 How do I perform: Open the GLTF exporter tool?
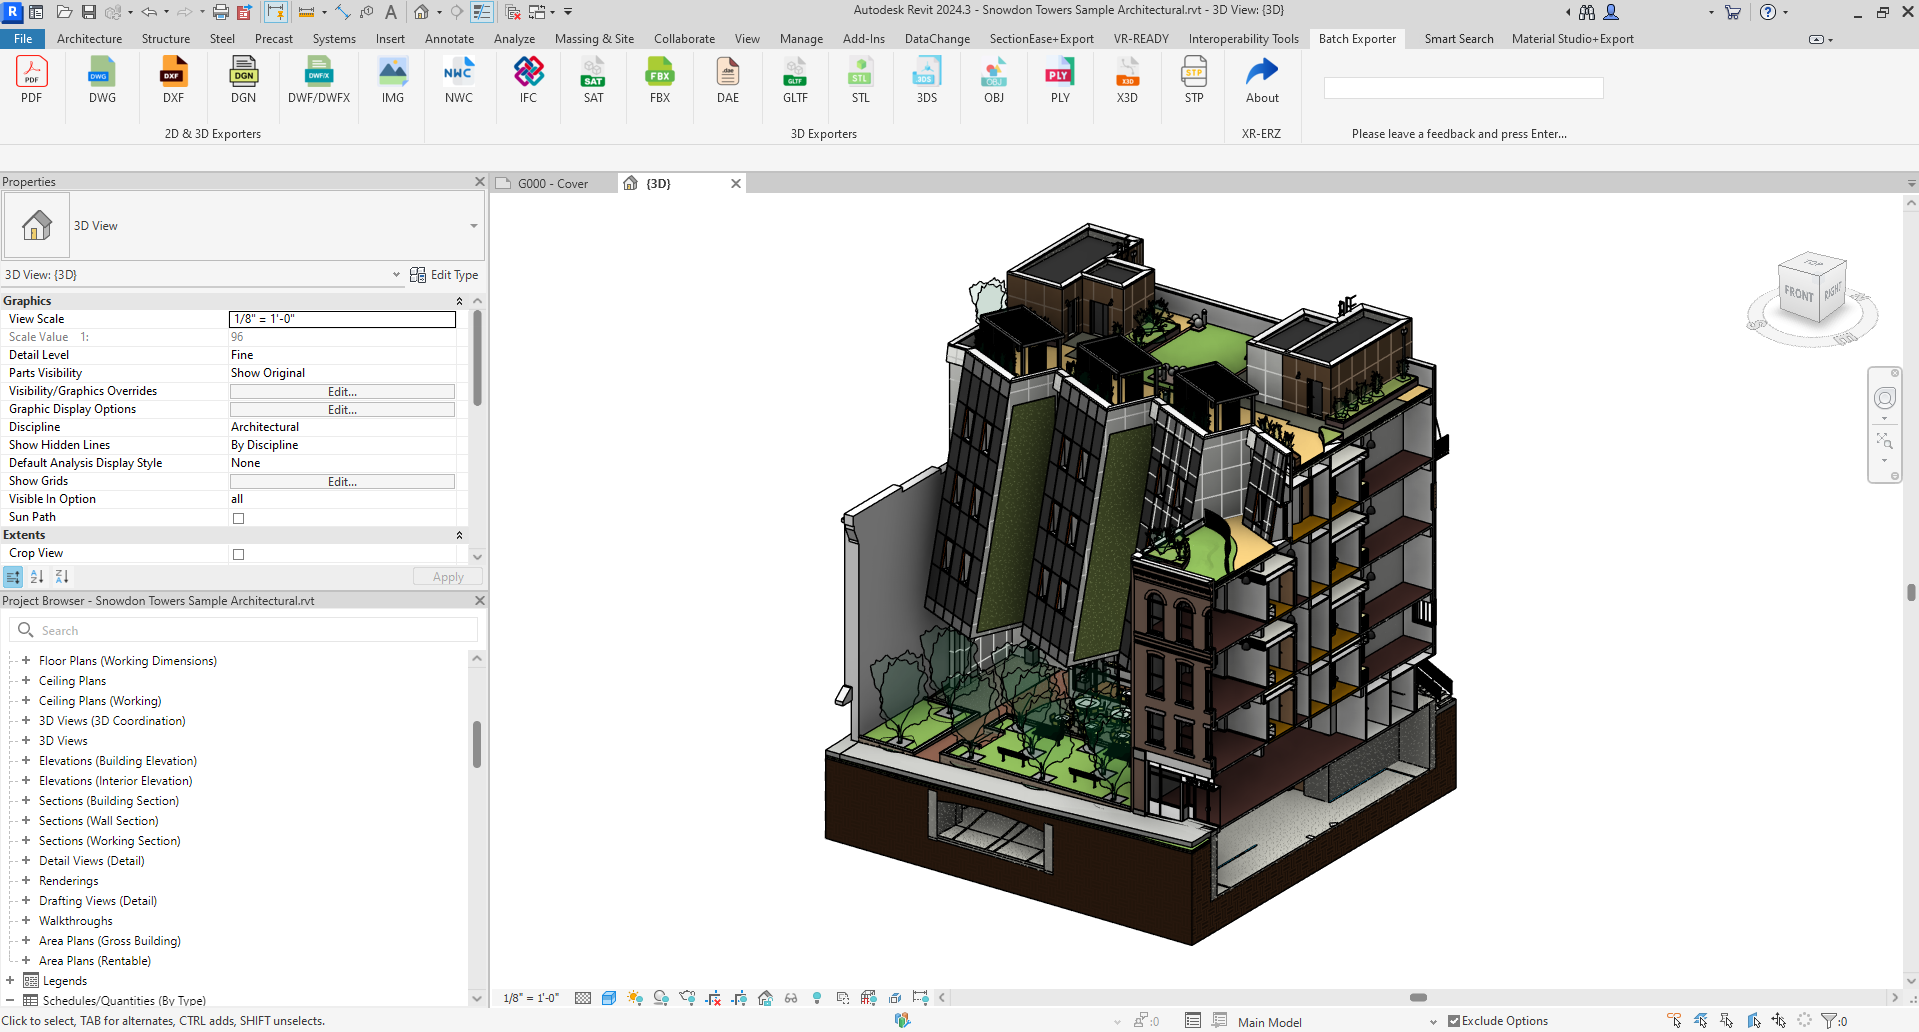(x=795, y=73)
